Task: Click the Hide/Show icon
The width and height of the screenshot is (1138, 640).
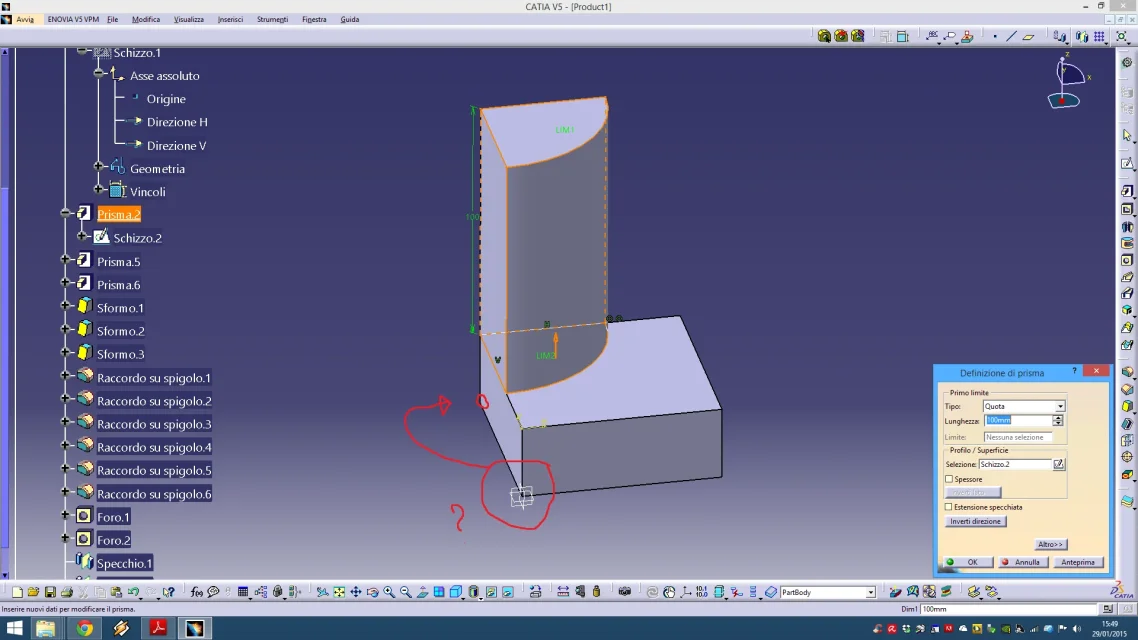Action: (491, 592)
